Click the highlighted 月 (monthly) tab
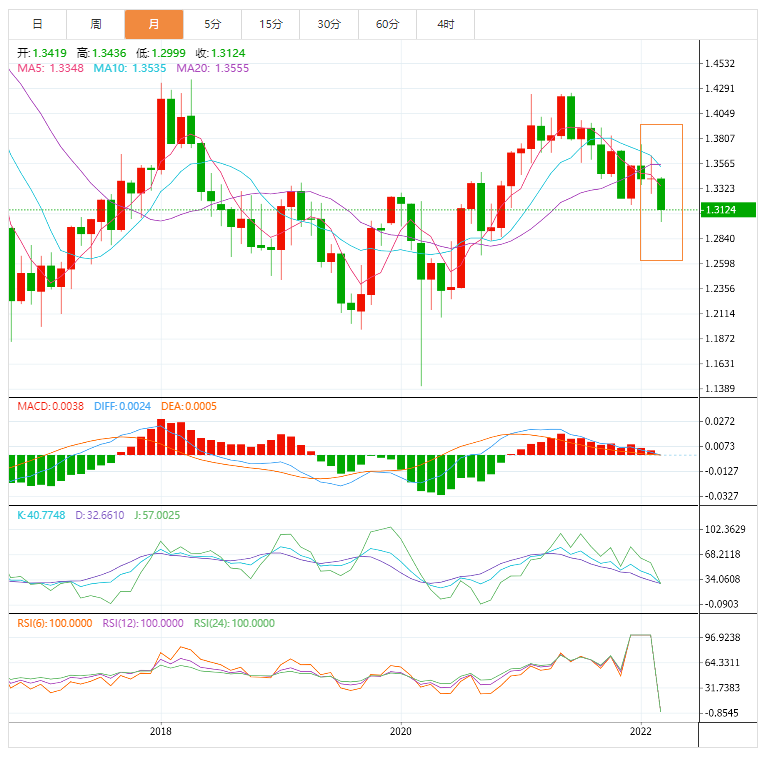The height and width of the screenshot is (757, 771). point(153,24)
